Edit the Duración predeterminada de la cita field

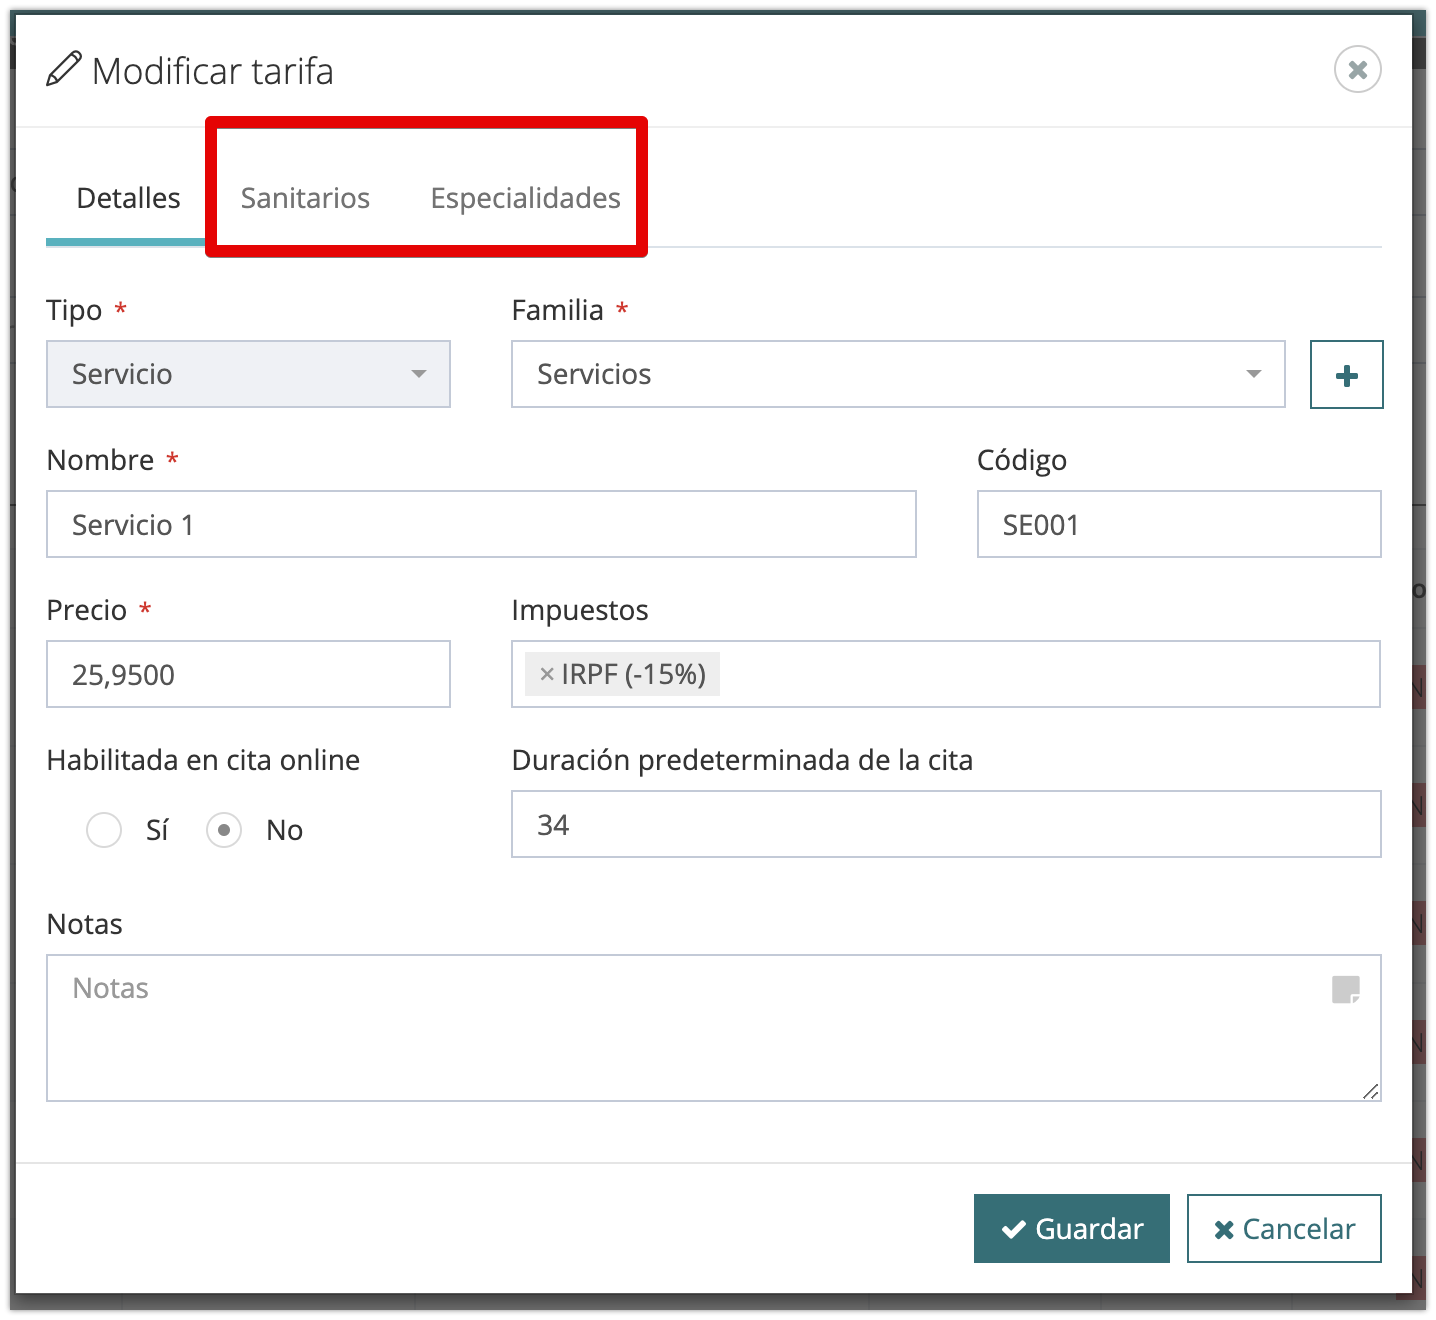pos(945,824)
